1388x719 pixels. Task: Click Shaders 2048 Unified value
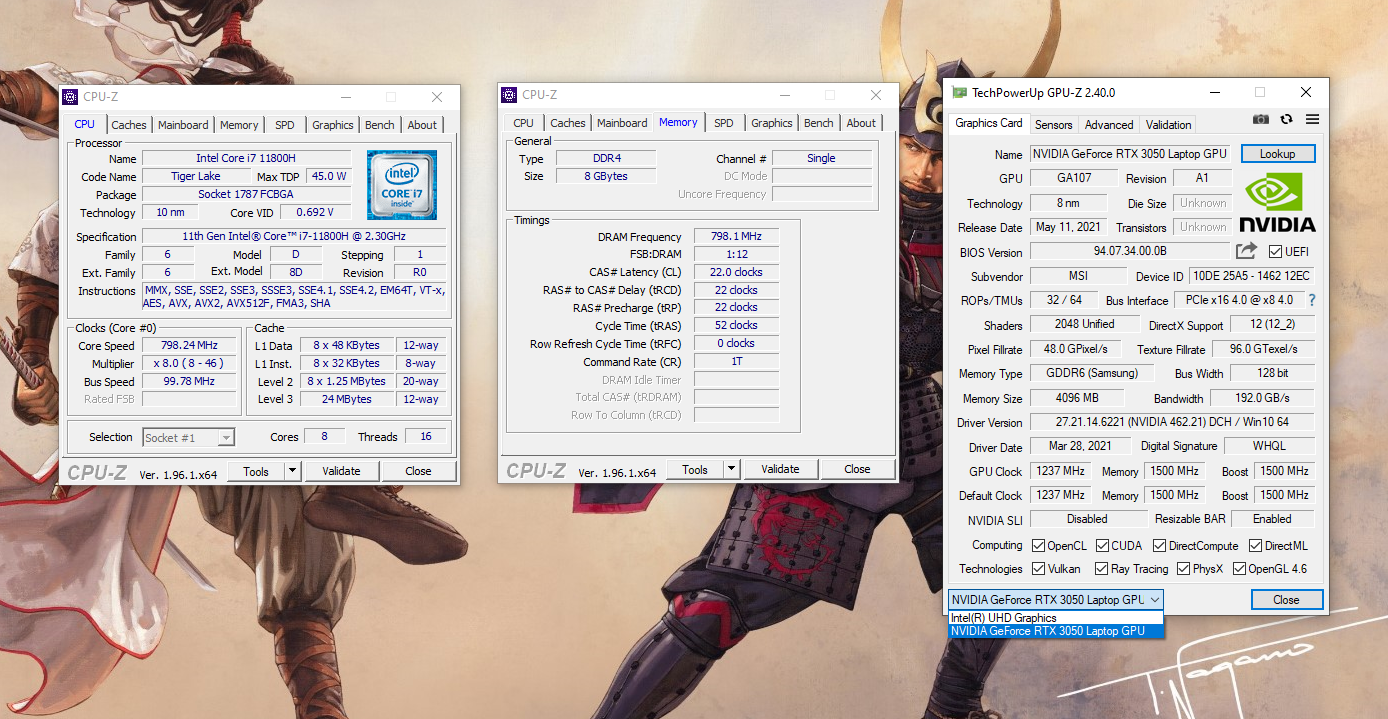point(1085,324)
